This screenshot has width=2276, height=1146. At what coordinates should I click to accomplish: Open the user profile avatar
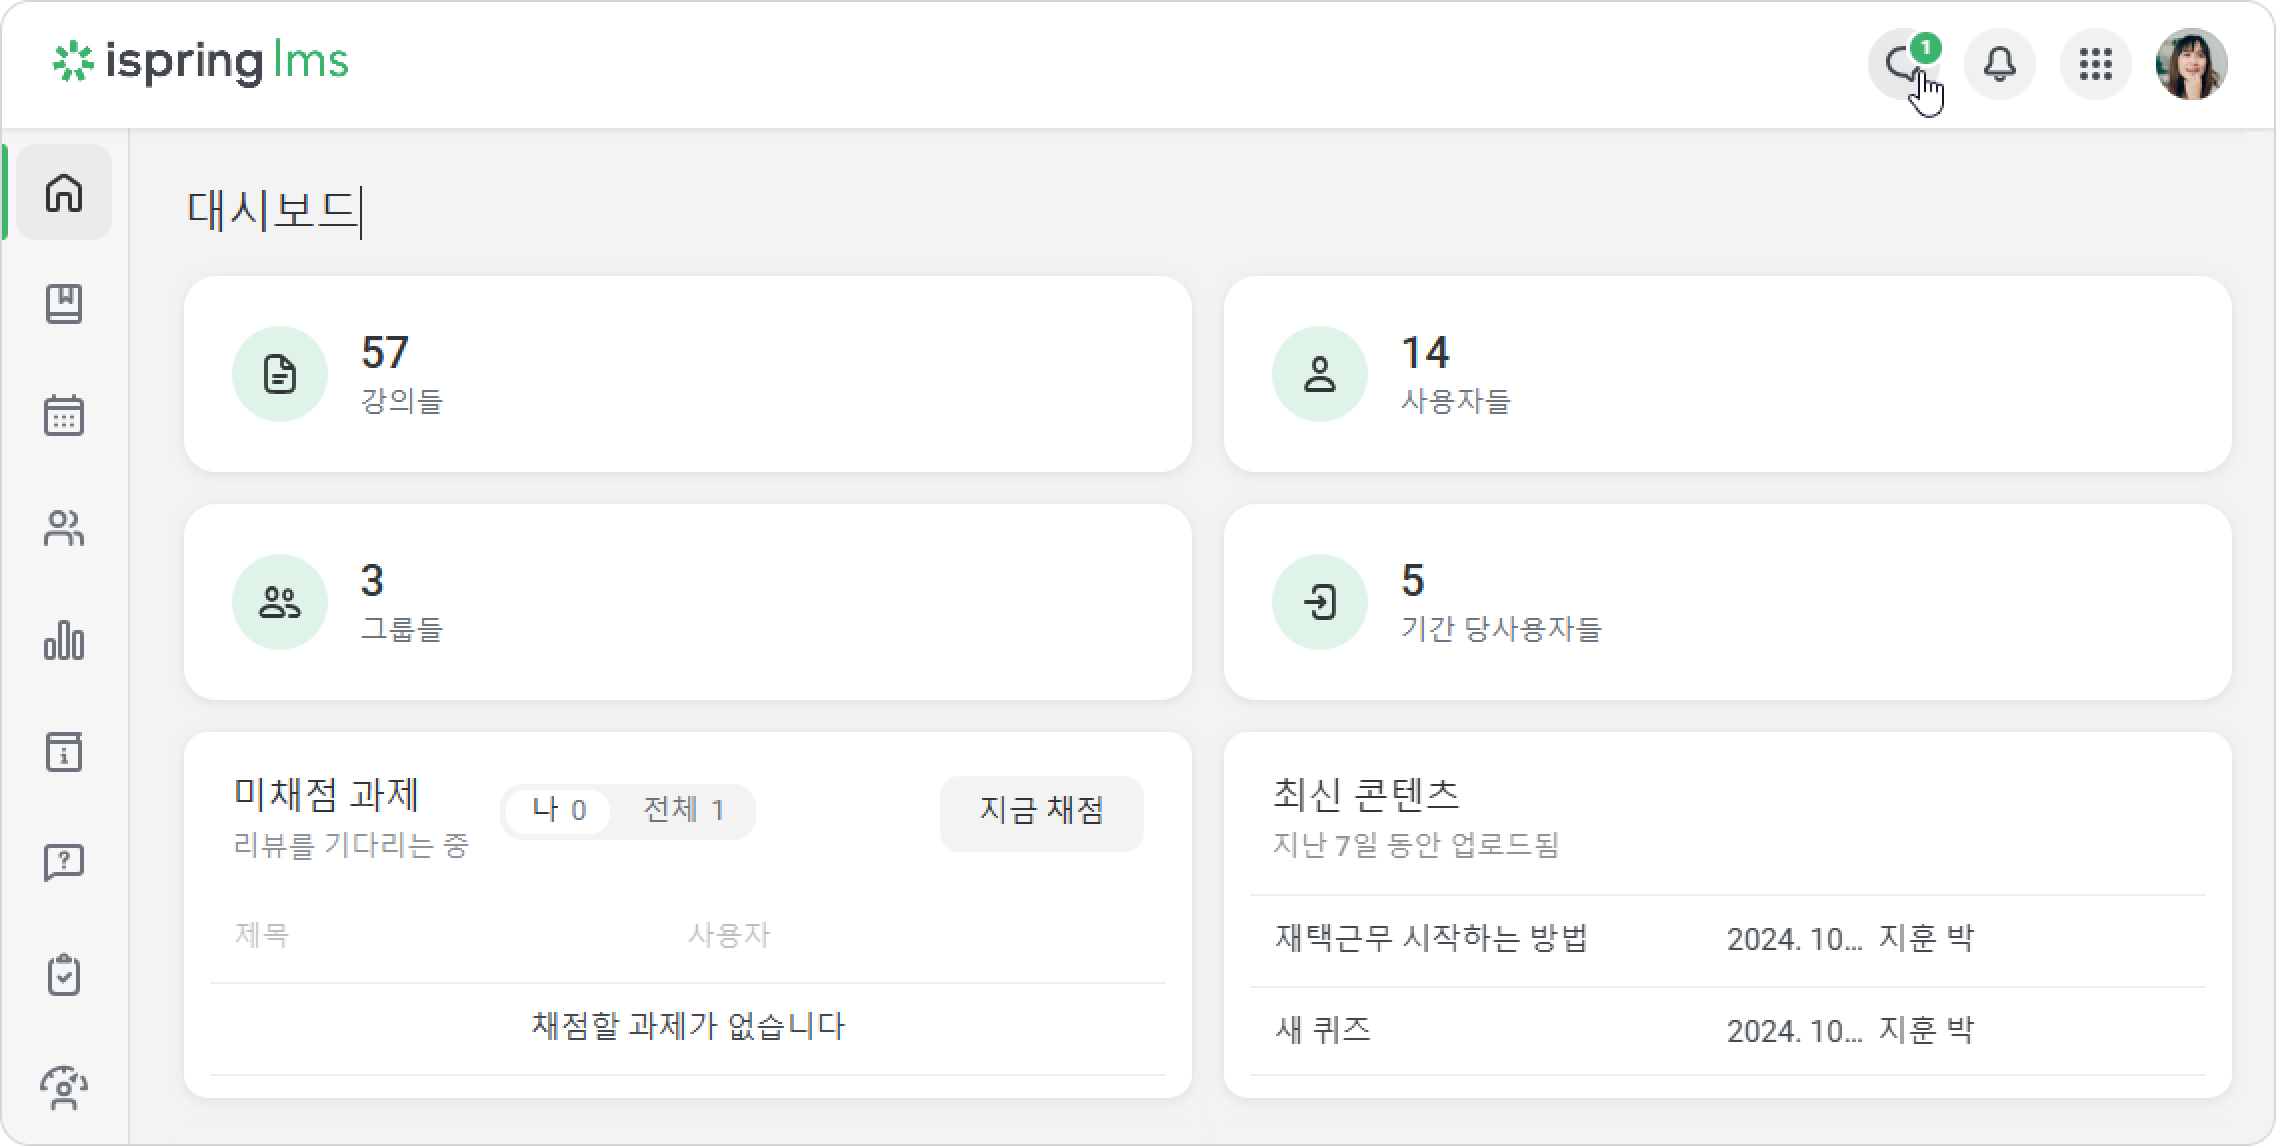(2192, 64)
